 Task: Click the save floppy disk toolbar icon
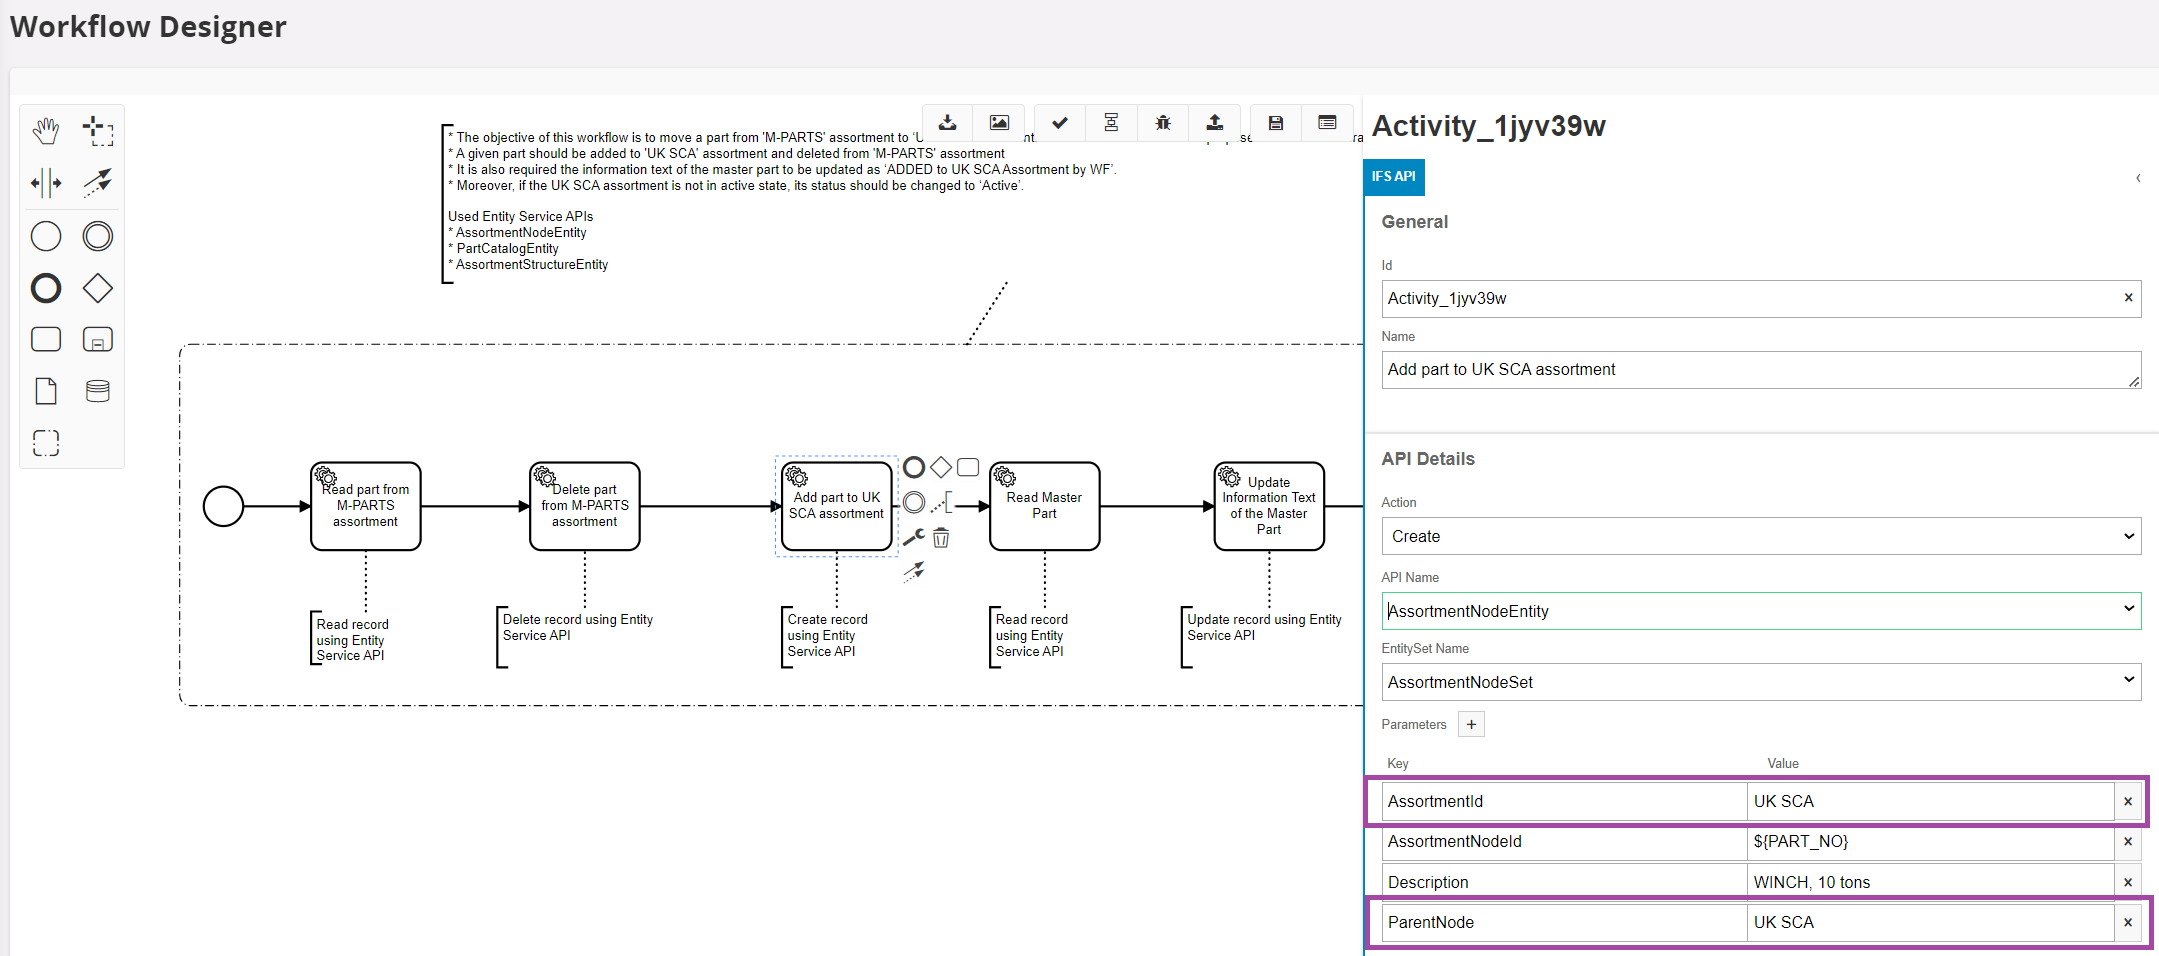pyautogui.click(x=1276, y=123)
